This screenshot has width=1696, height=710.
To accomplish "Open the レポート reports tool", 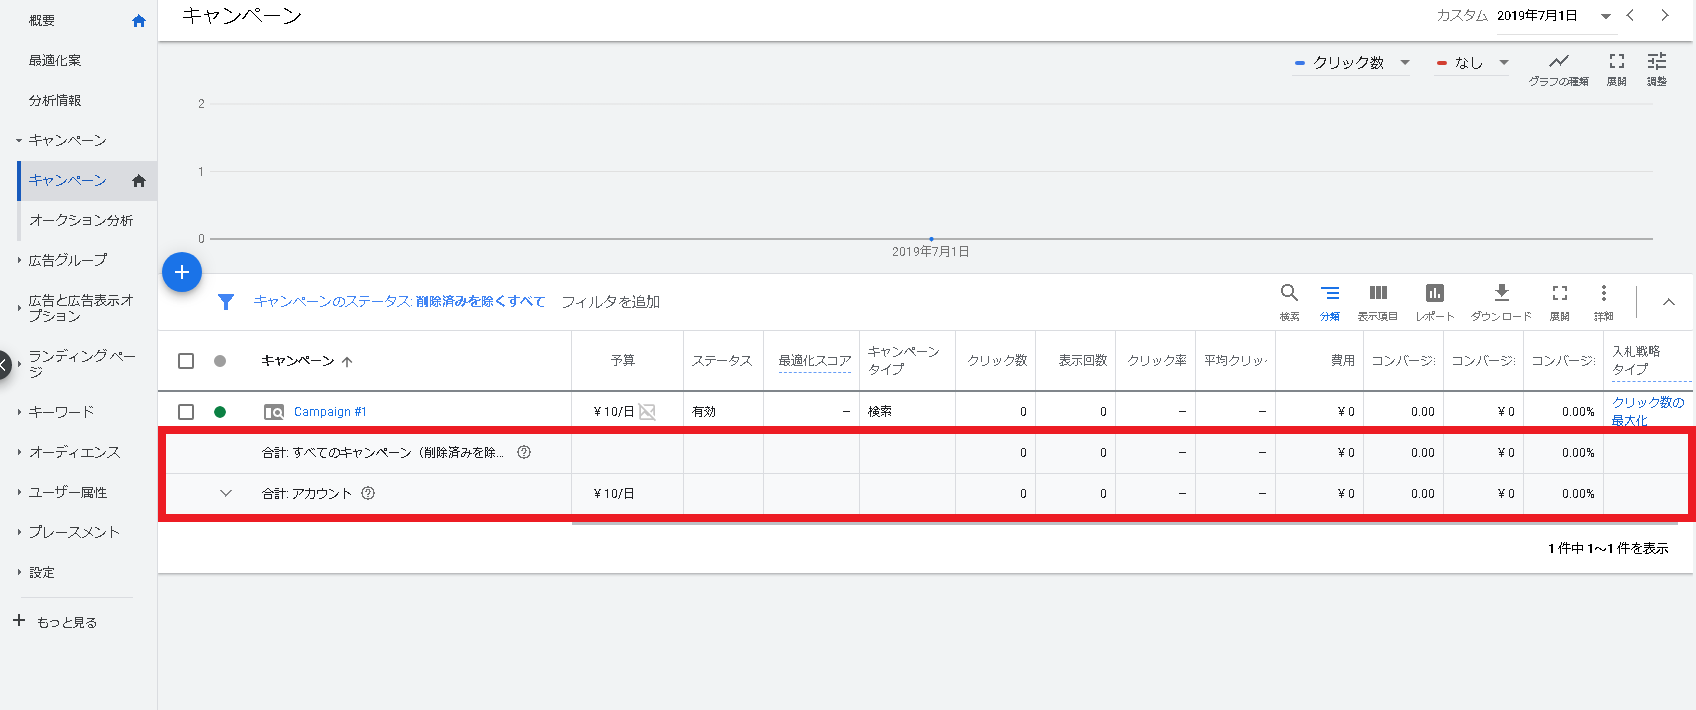I will click(x=1434, y=301).
